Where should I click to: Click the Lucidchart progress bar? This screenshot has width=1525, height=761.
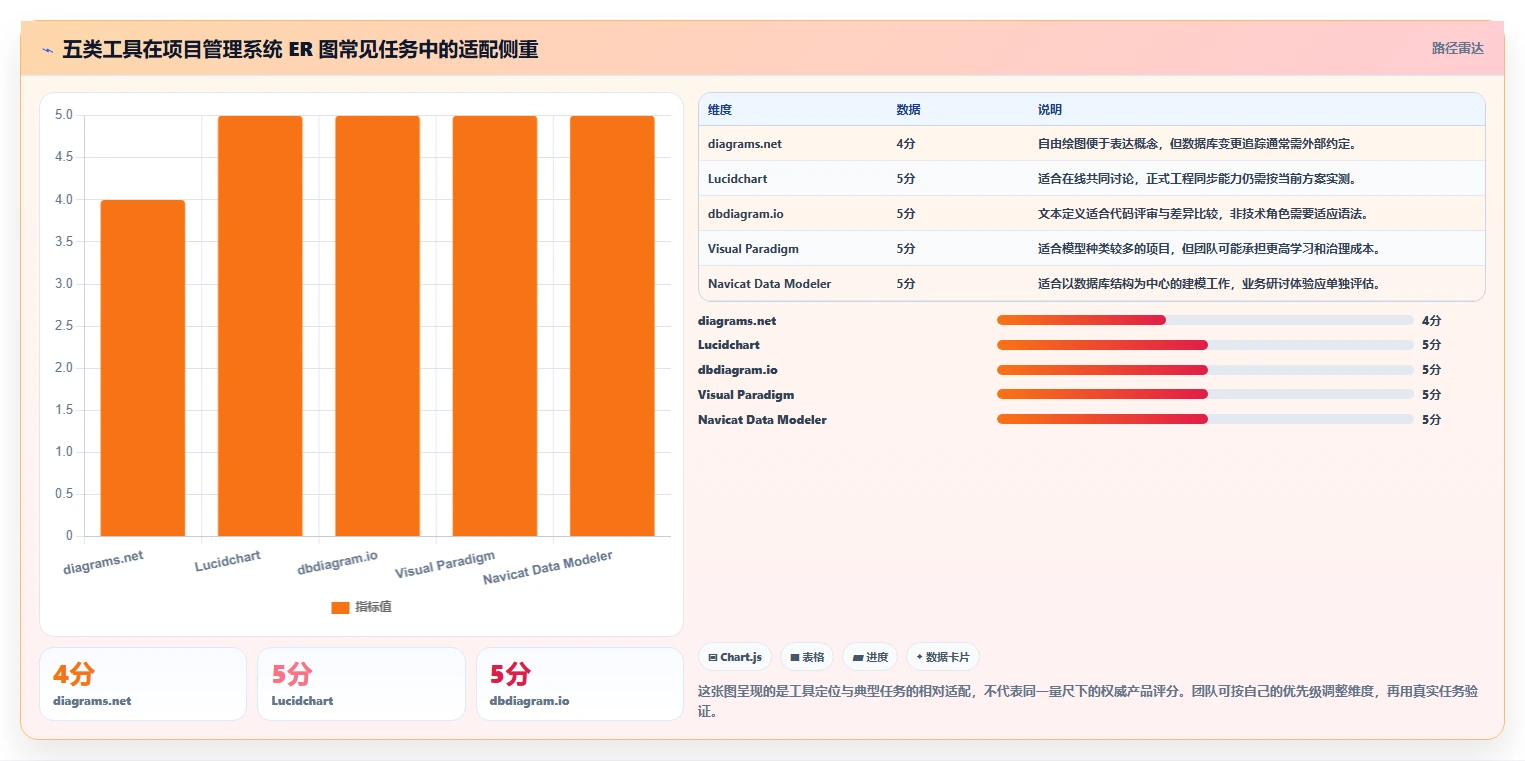pos(1205,345)
